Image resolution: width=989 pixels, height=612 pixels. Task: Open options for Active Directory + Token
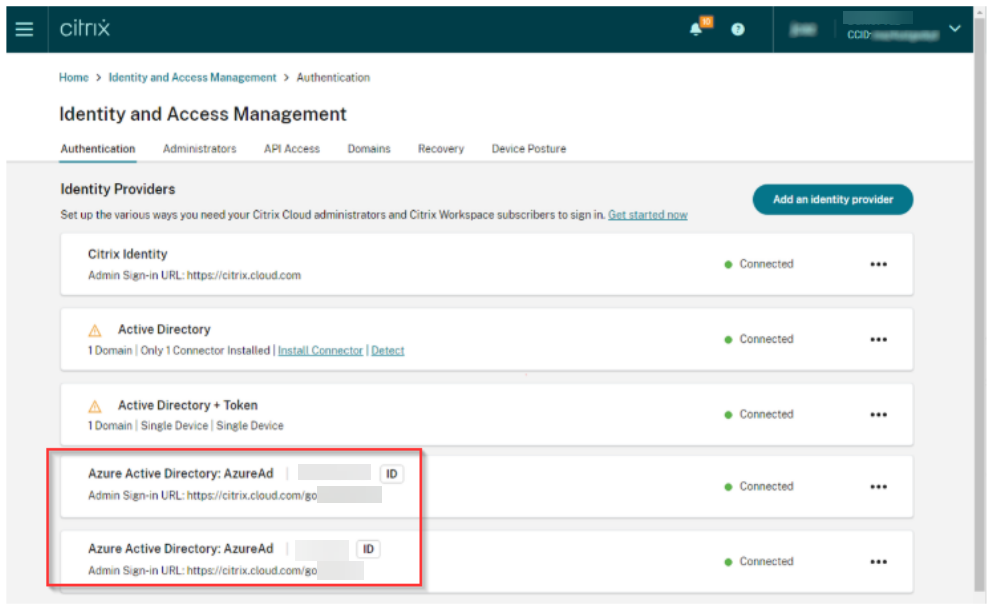point(879,415)
